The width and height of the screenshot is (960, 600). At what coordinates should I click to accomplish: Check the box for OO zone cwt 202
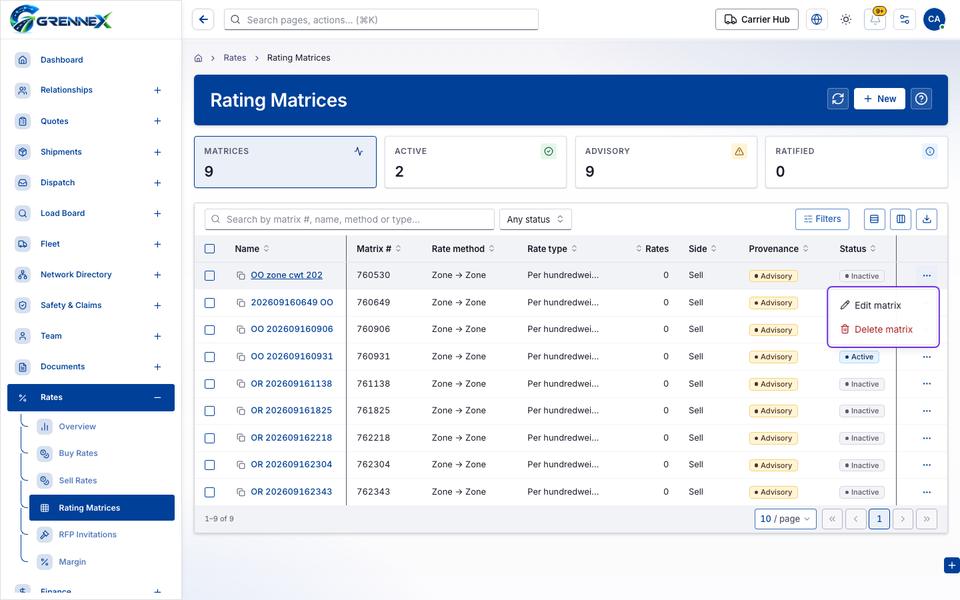click(209, 276)
